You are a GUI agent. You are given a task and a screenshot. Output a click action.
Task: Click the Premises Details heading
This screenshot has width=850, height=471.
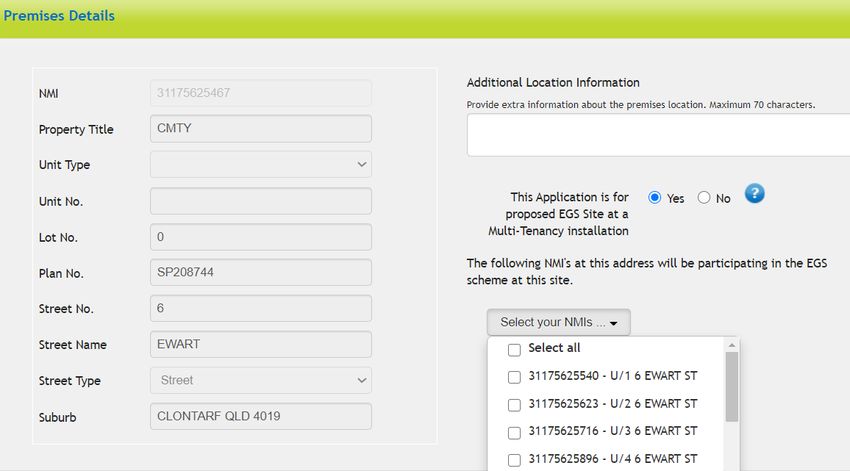(59, 16)
